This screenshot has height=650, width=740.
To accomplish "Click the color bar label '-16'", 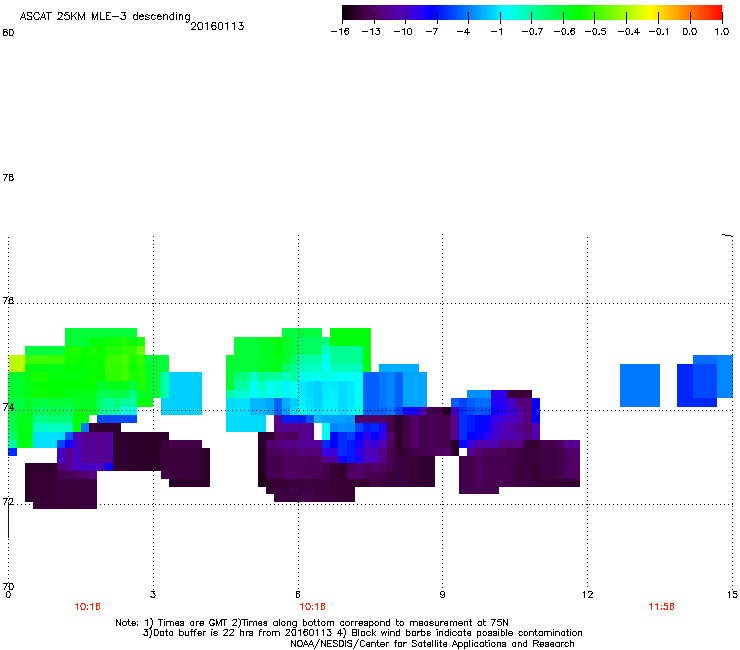I will tap(340, 32).
